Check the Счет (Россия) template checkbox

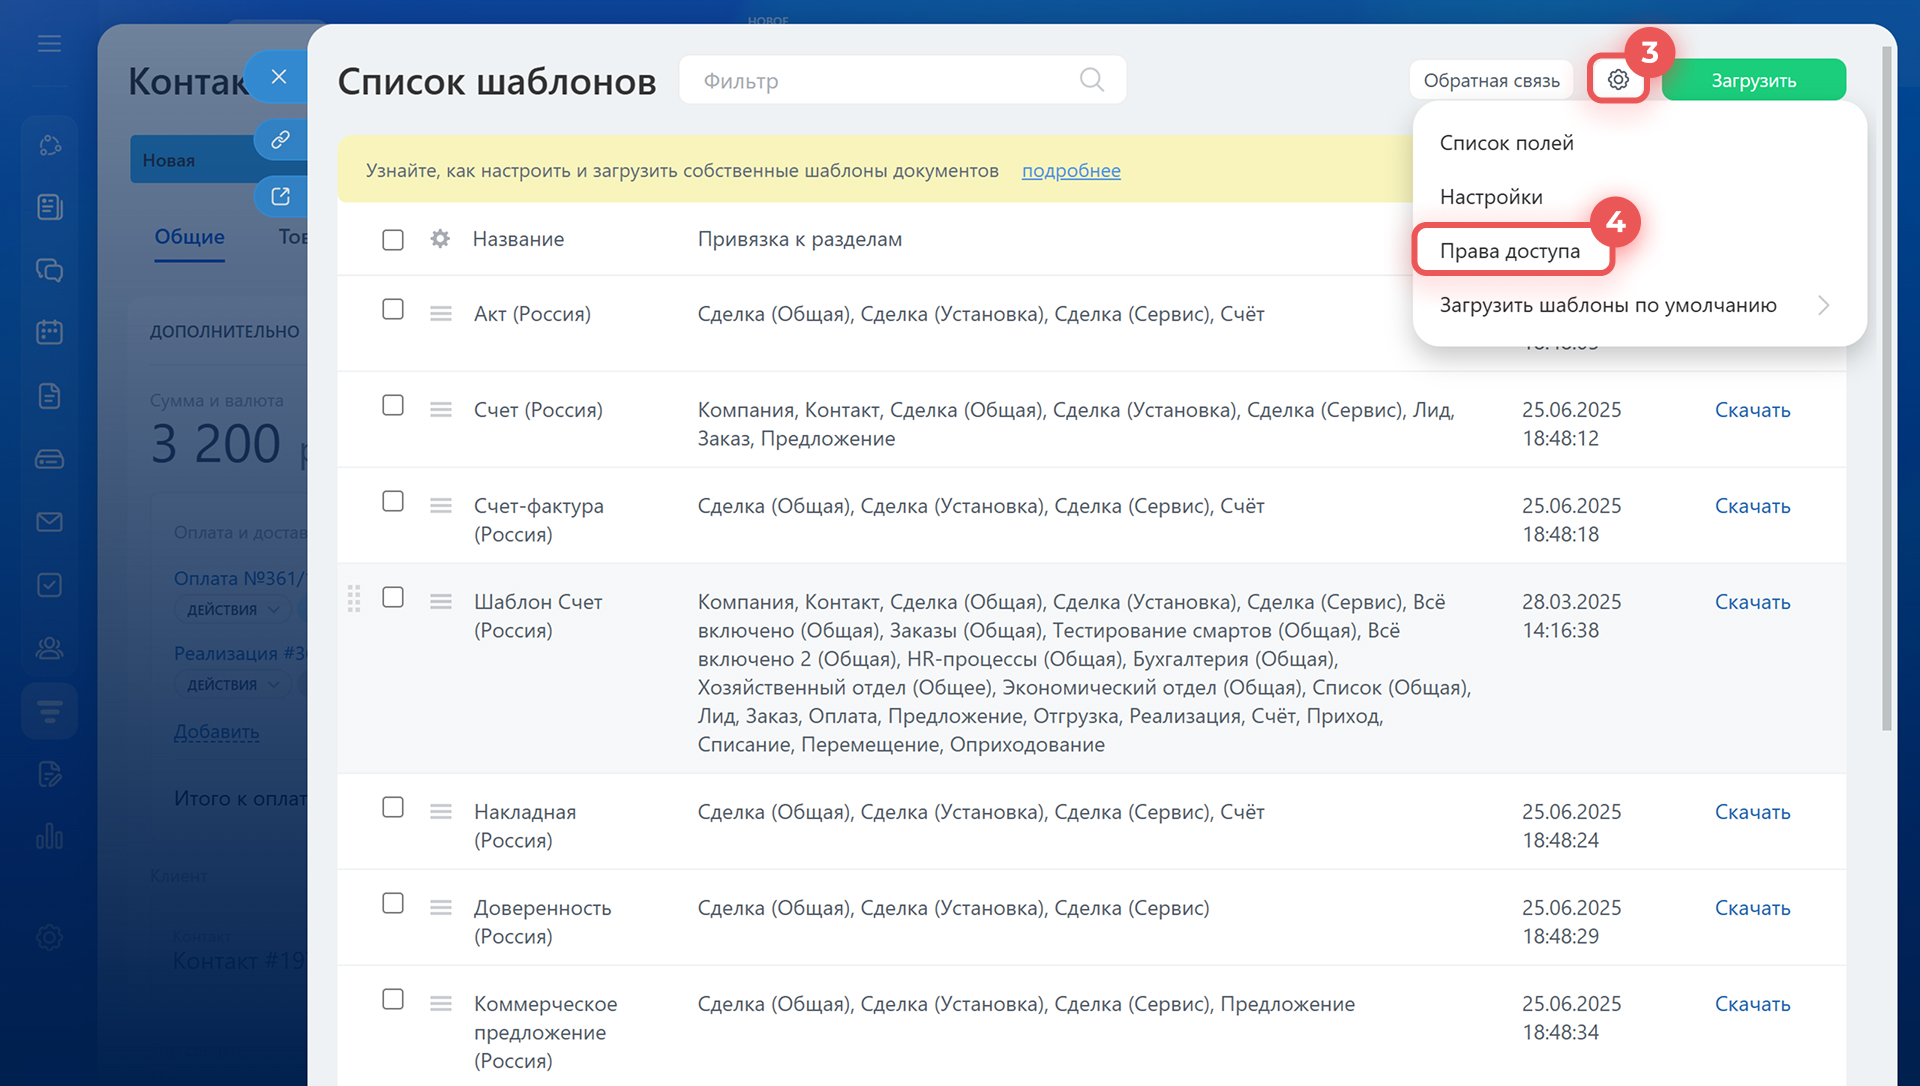(x=393, y=406)
